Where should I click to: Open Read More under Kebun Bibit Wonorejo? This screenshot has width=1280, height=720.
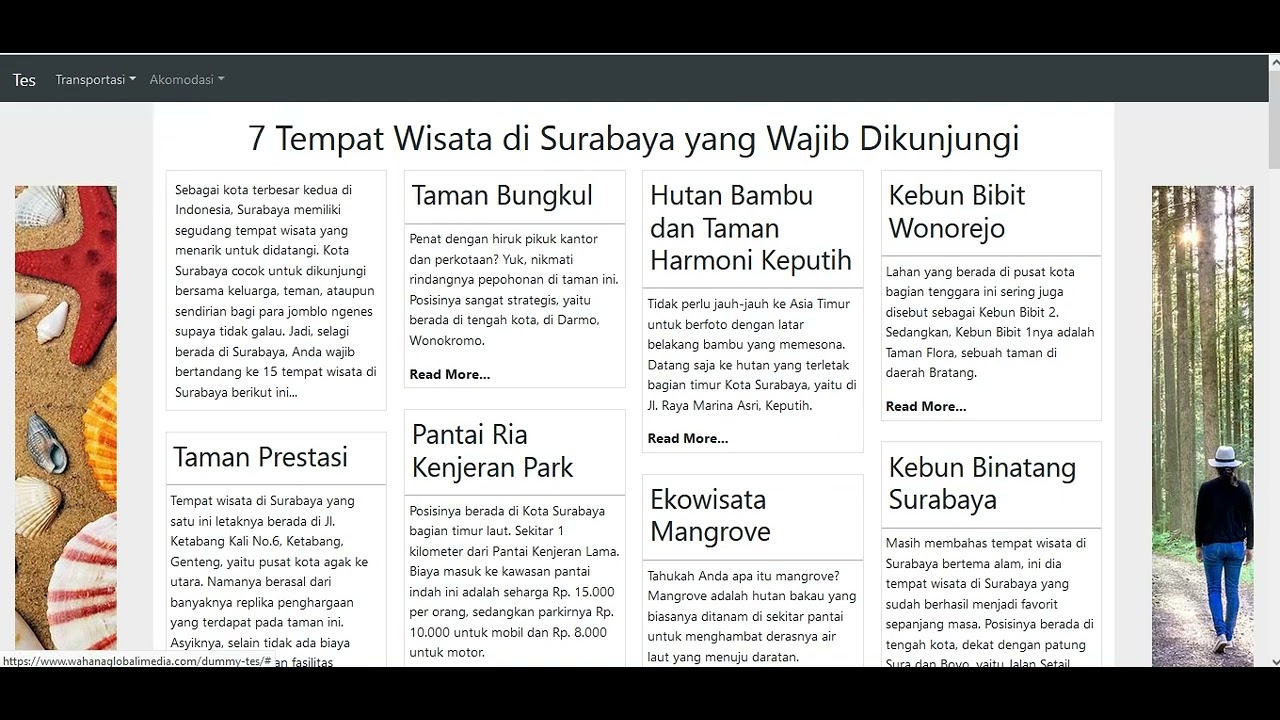coord(926,406)
